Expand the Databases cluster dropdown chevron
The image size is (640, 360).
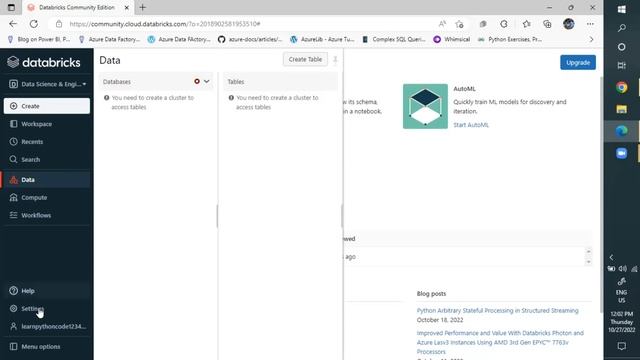click(x=207, y=81)
